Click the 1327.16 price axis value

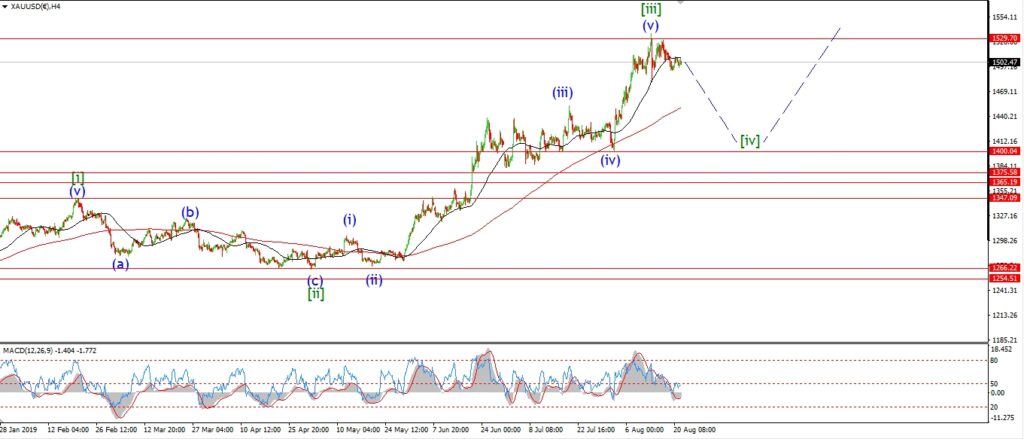[x=1005, y=216]
